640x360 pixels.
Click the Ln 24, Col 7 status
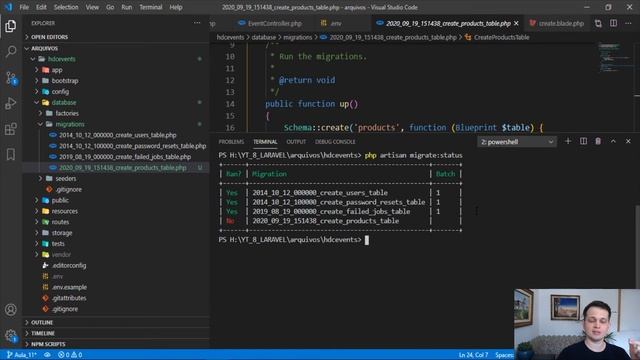[x=473, y=355]
